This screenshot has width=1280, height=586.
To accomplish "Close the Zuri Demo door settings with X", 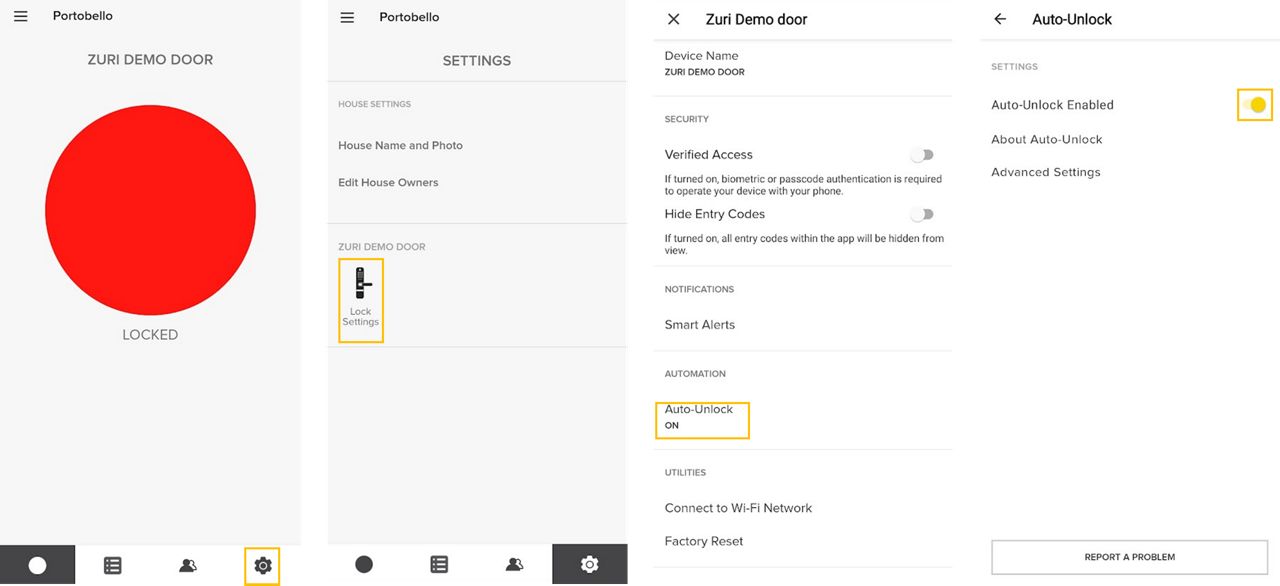I will click(x=674, y=19).
